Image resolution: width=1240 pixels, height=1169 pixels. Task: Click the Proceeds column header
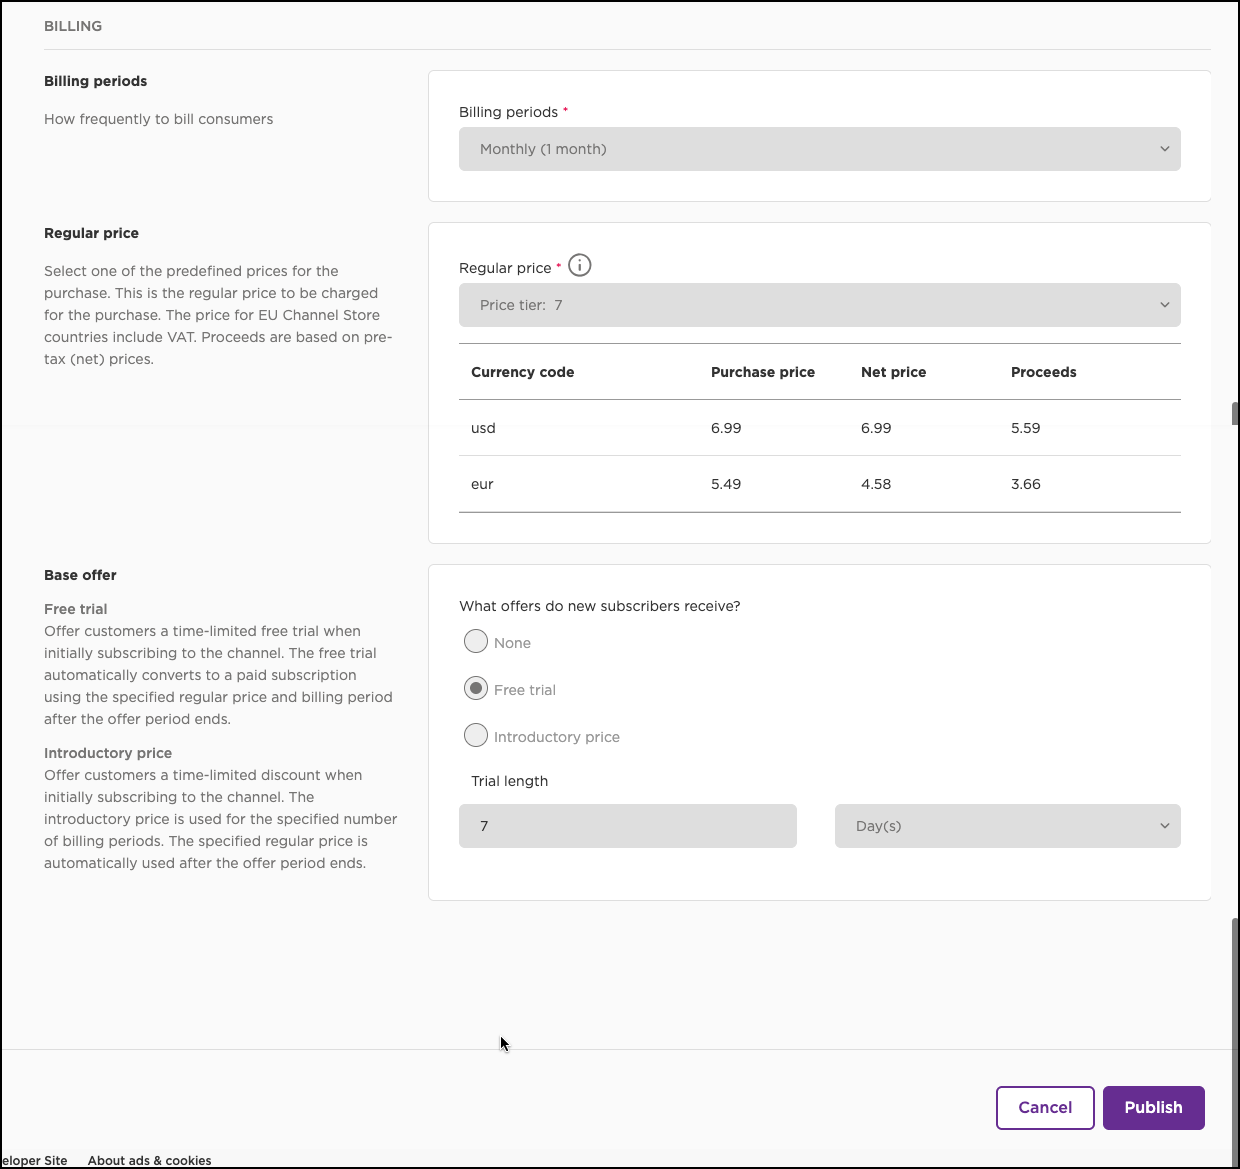click(1043, 372)
